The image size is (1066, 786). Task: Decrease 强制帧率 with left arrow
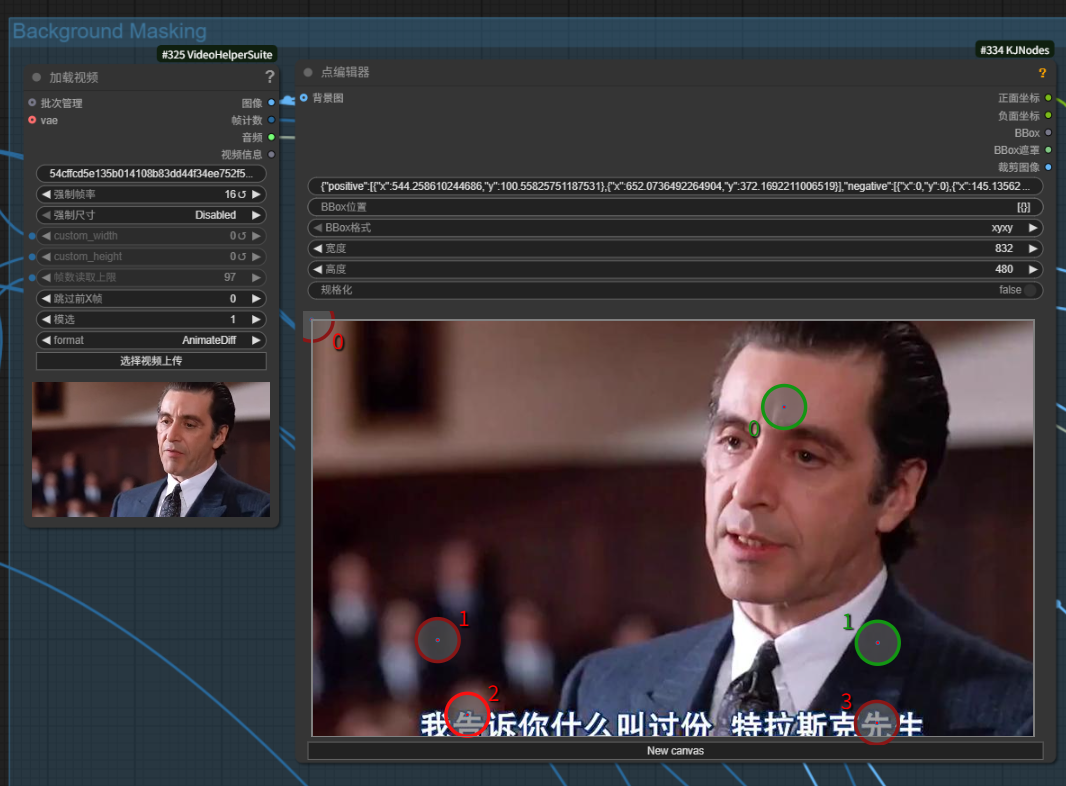[x=46, y=194]
